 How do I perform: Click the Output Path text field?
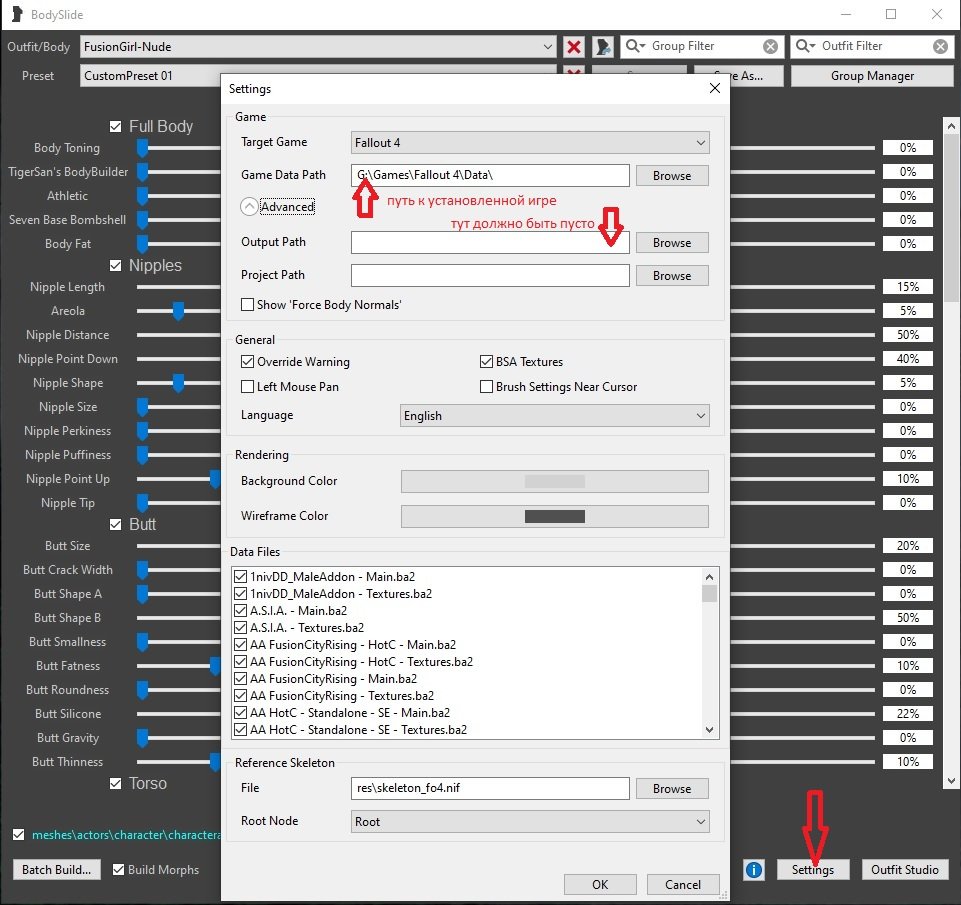(x=490, y=243)
